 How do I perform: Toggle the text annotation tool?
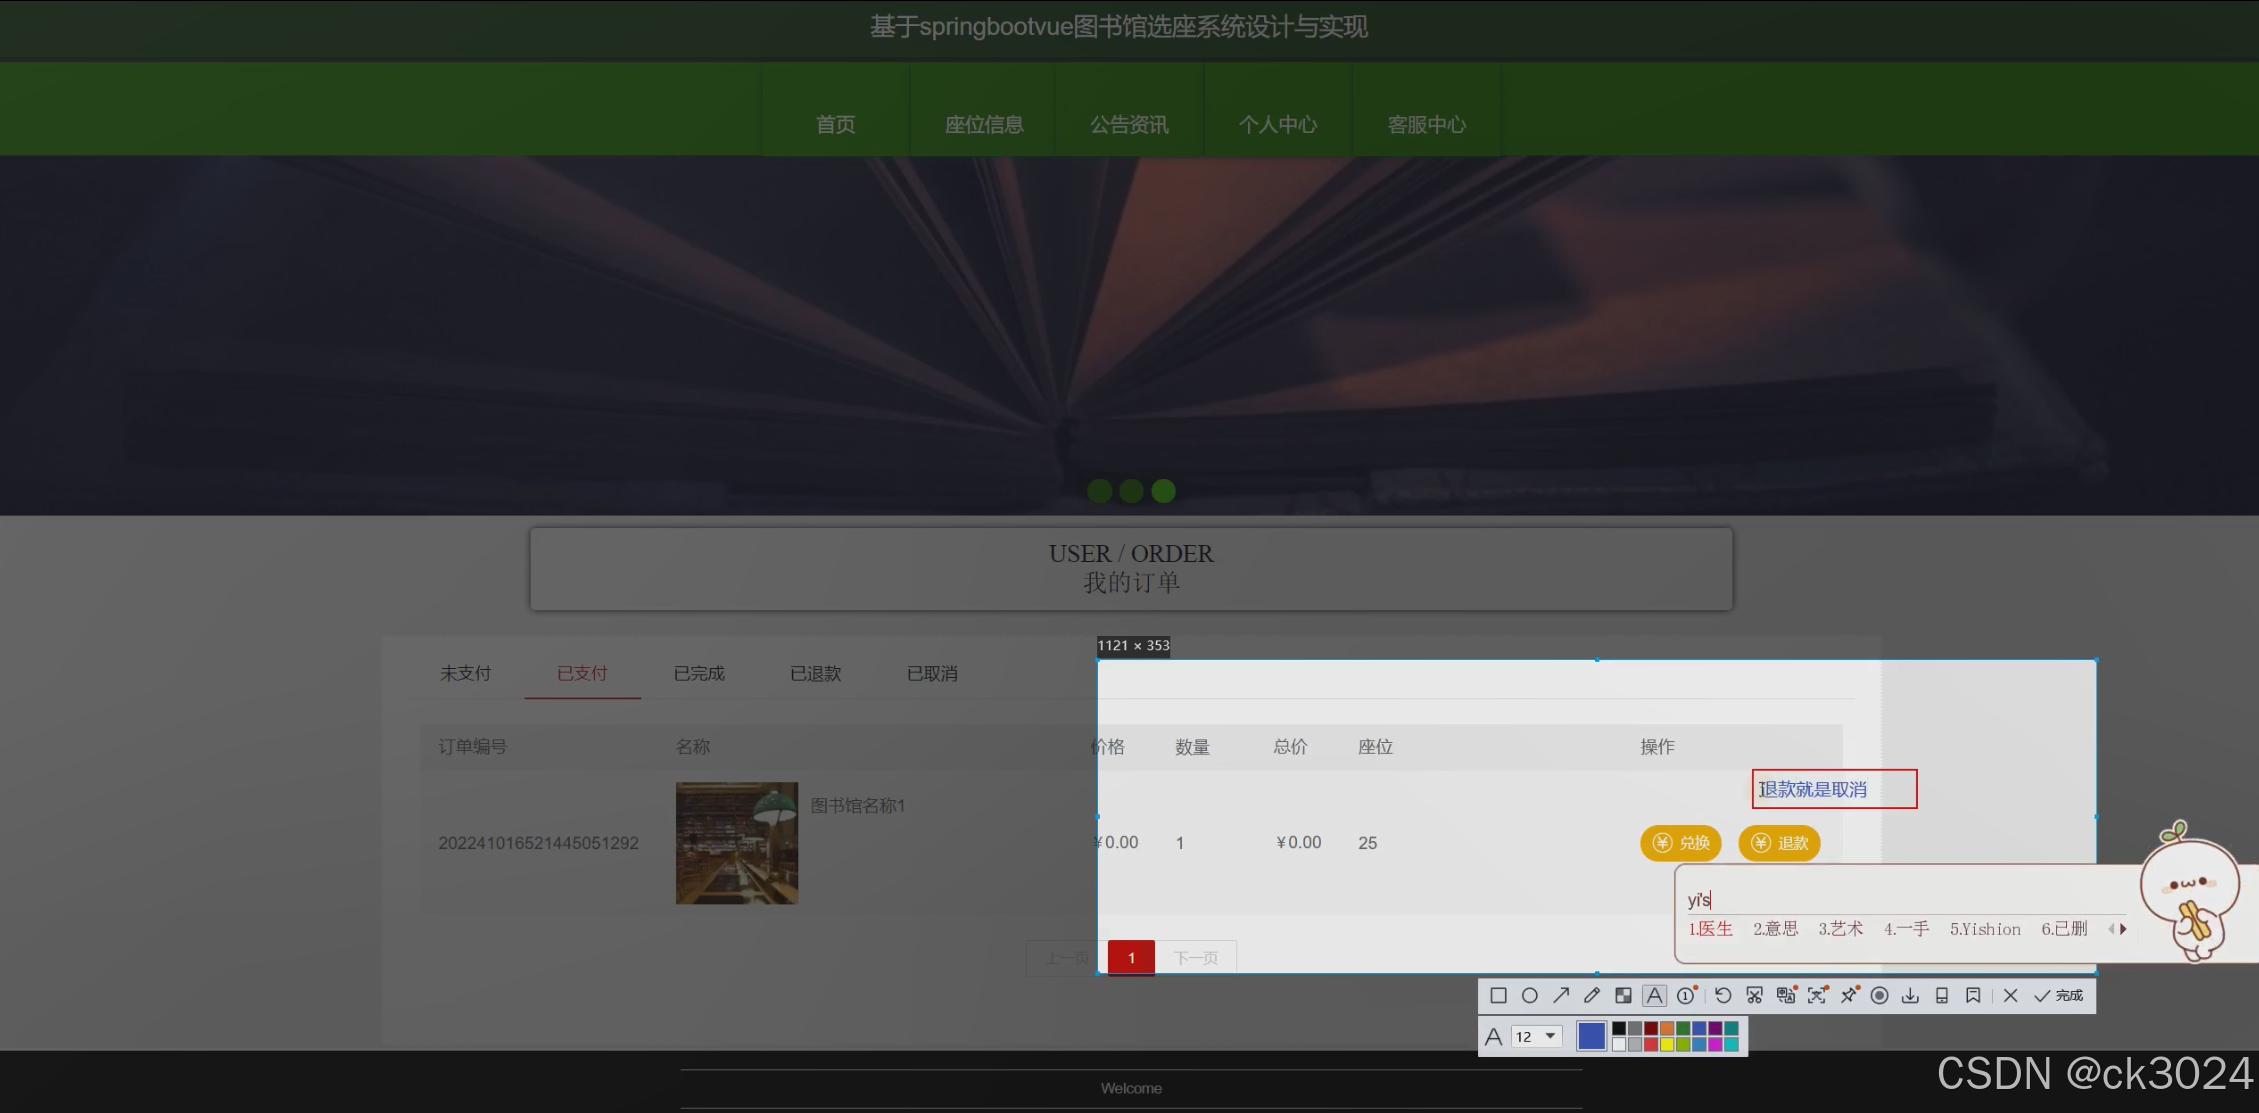coord(1655,995)
